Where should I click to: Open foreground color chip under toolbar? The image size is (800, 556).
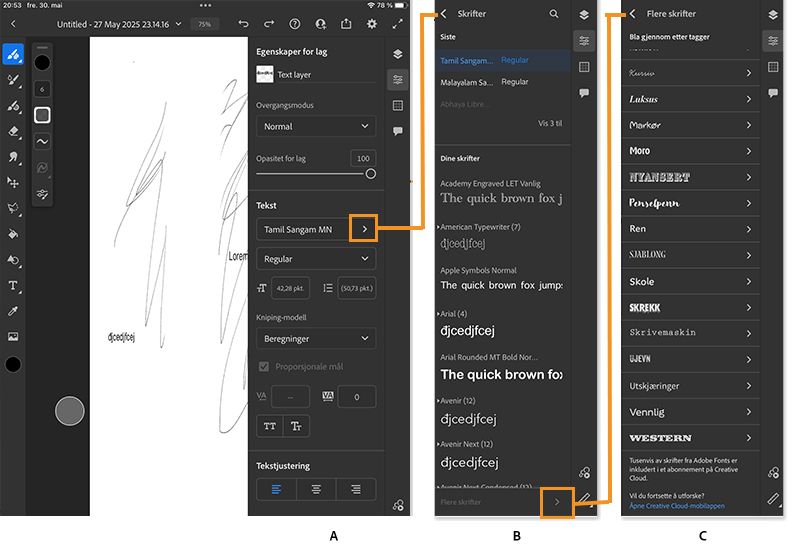coord(13,364)
